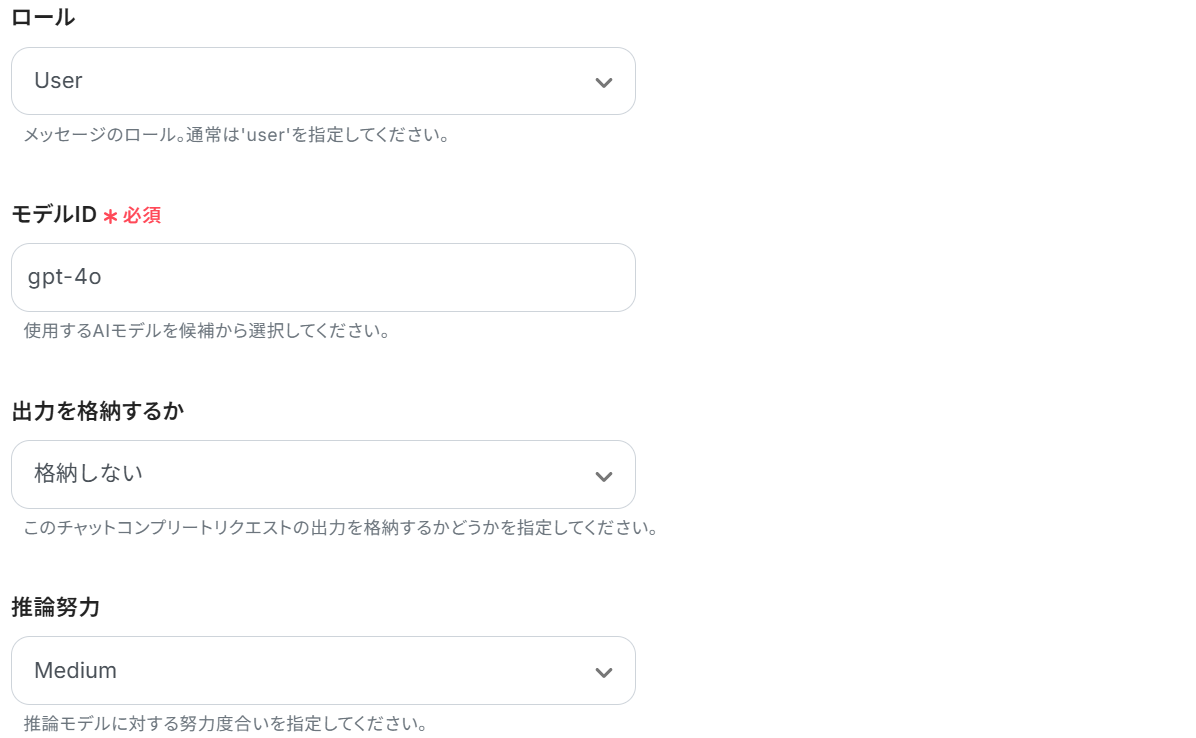This screenshot has width=1196, height=738.
Task: Click the モデルID field label
Action: (x=54, y=214)
